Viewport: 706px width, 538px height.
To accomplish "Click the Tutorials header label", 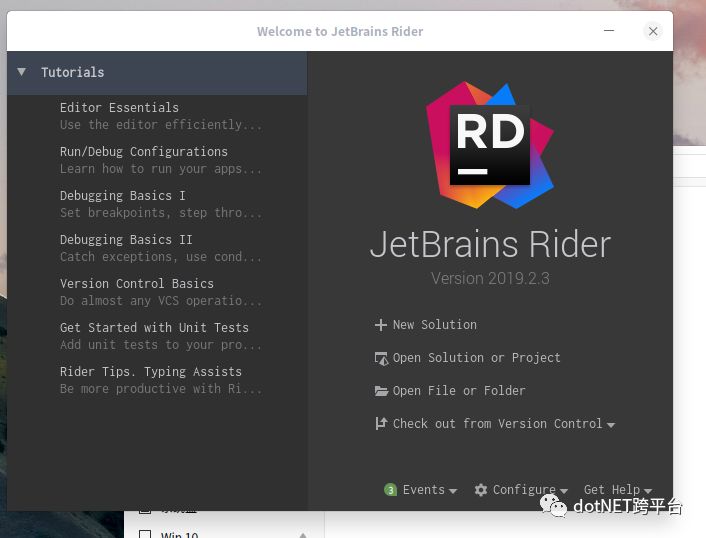I will (x=72, y=72).
